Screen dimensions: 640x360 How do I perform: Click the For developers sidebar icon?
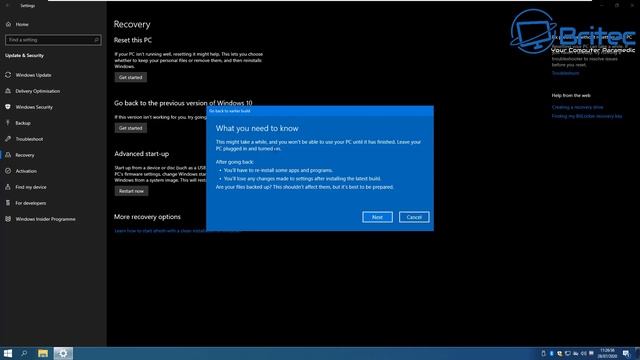pos(8,203)
